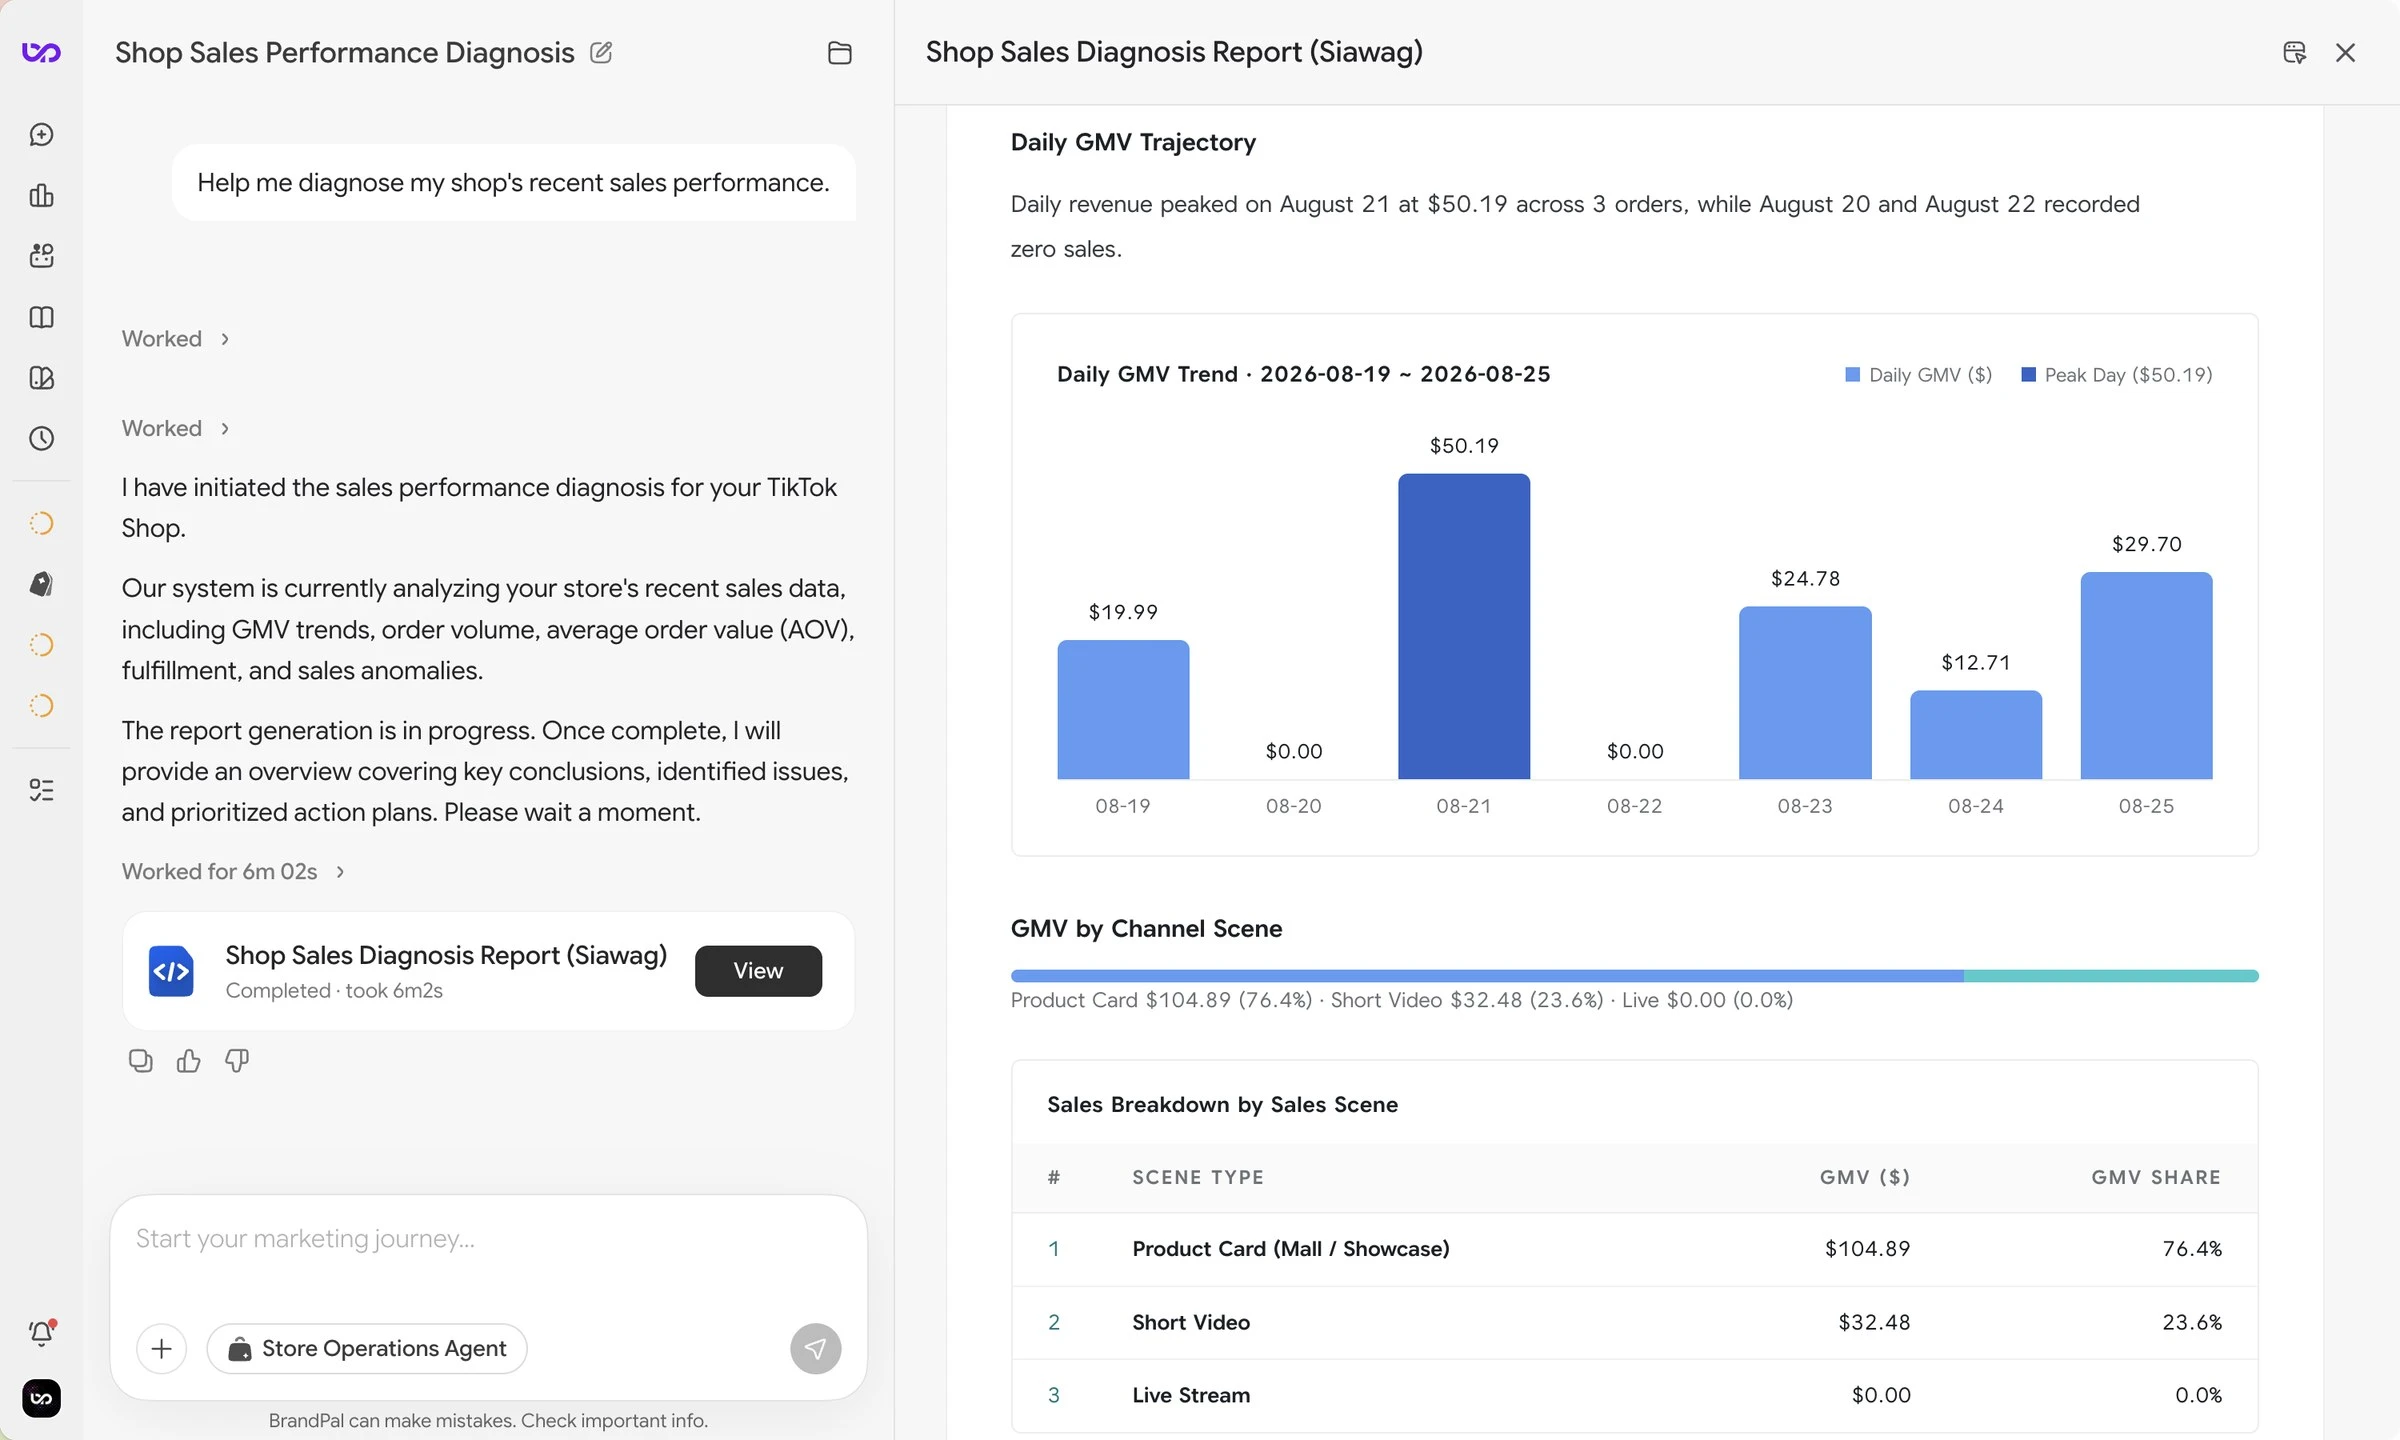Copy the assistant response

point(141,1061)
